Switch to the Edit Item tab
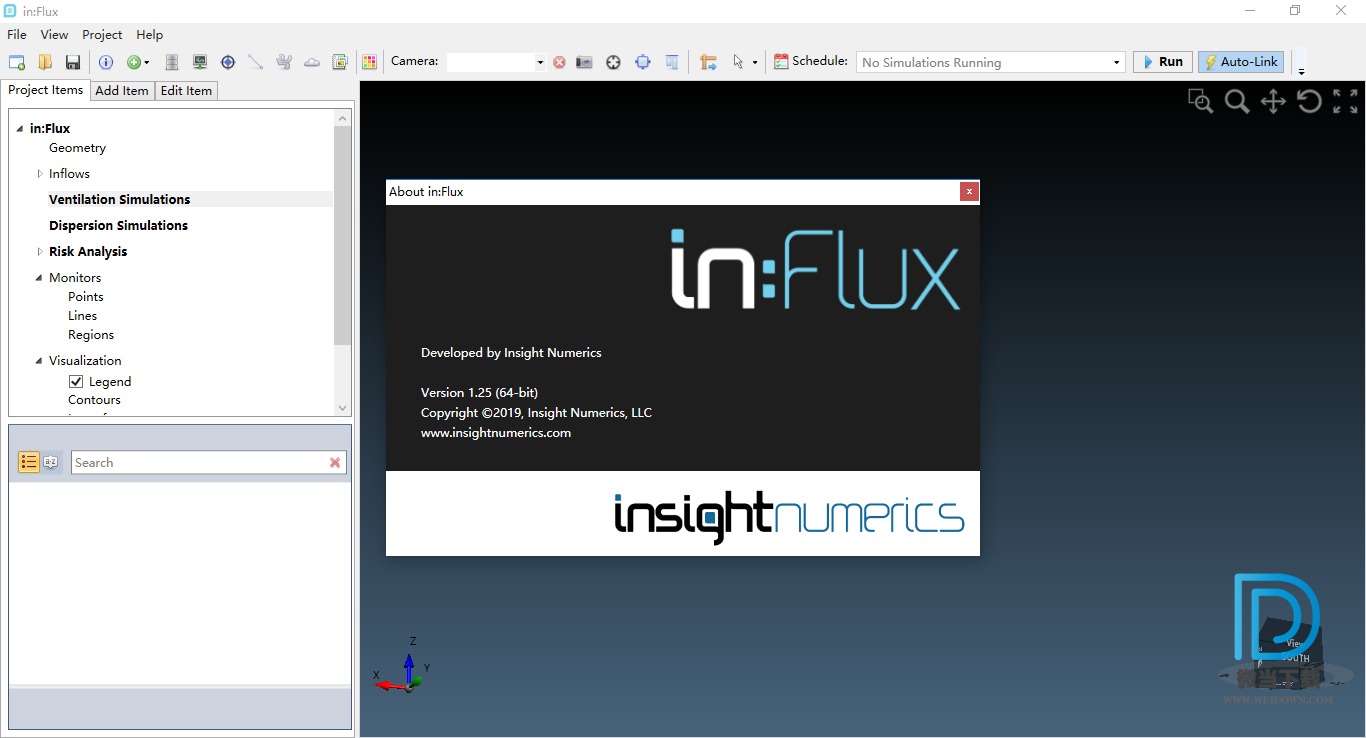The width and height of the screenshot is (1366, 738). tap(186, 91)
